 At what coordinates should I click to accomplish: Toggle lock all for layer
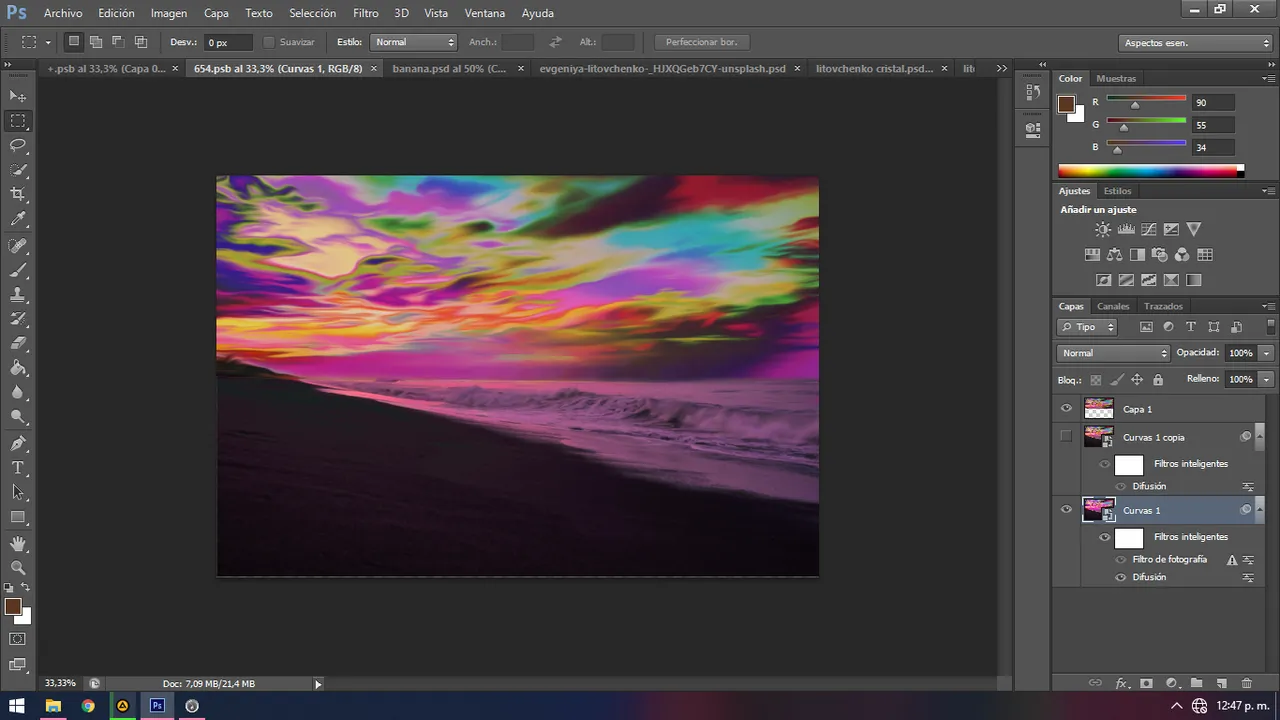pyautogui.click(x=1158, y=380)
